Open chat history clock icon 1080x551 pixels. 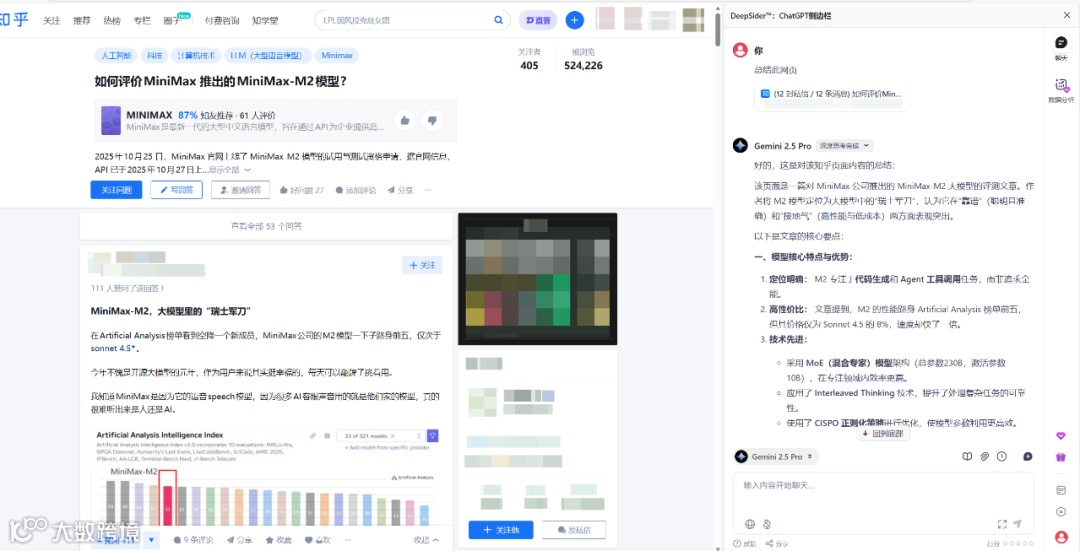click(1002, 456)
